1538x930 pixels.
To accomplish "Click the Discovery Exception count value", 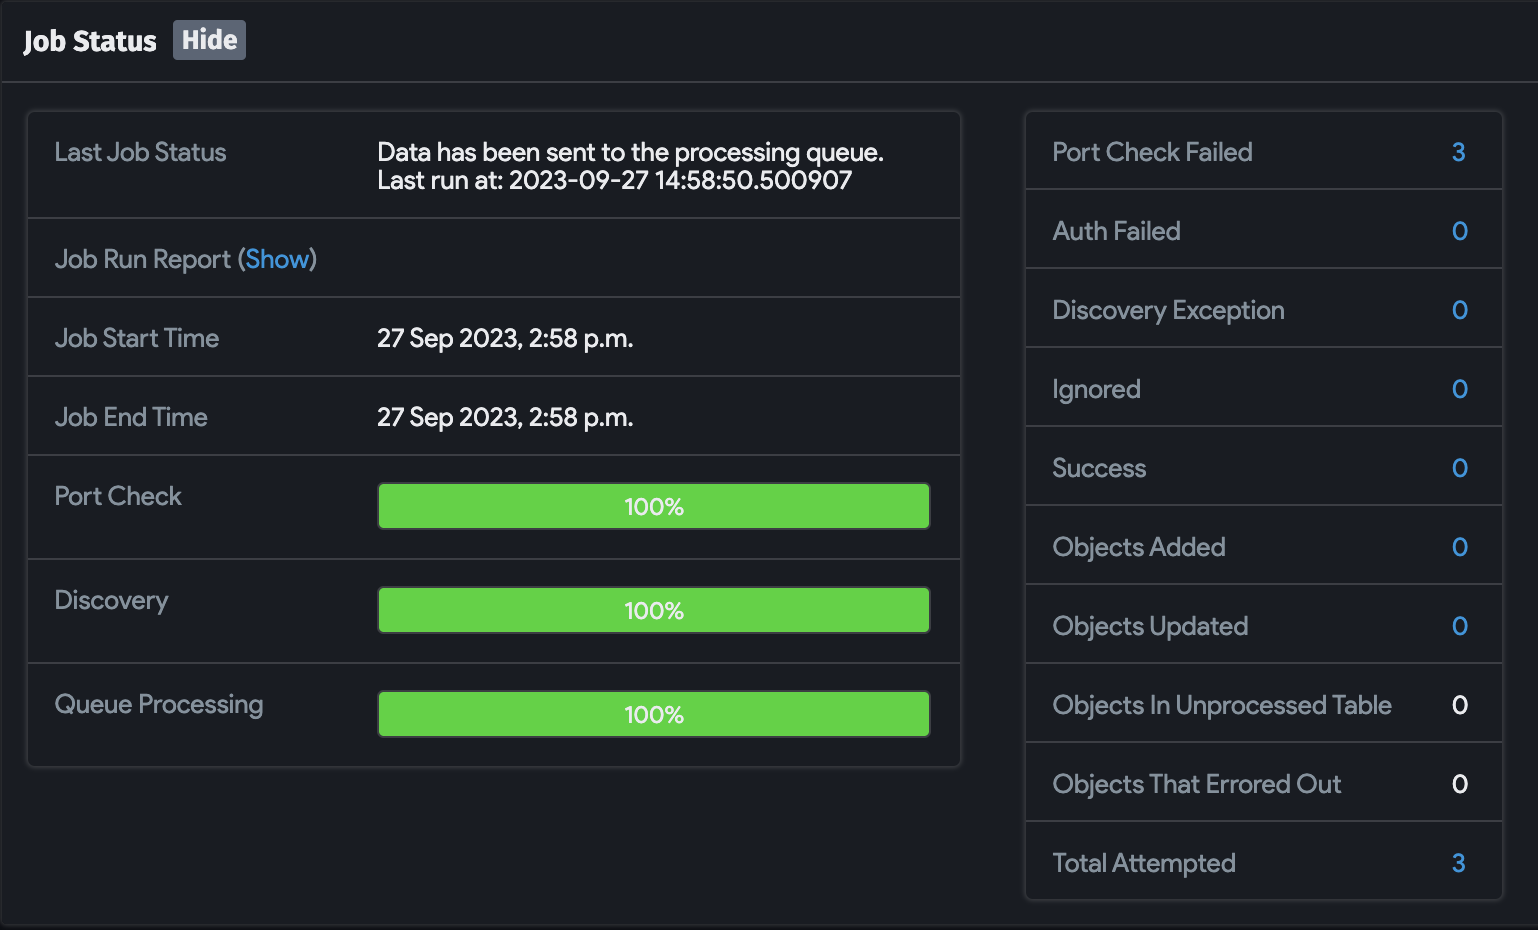I will pyautogui.click(x=1459, y=310).
